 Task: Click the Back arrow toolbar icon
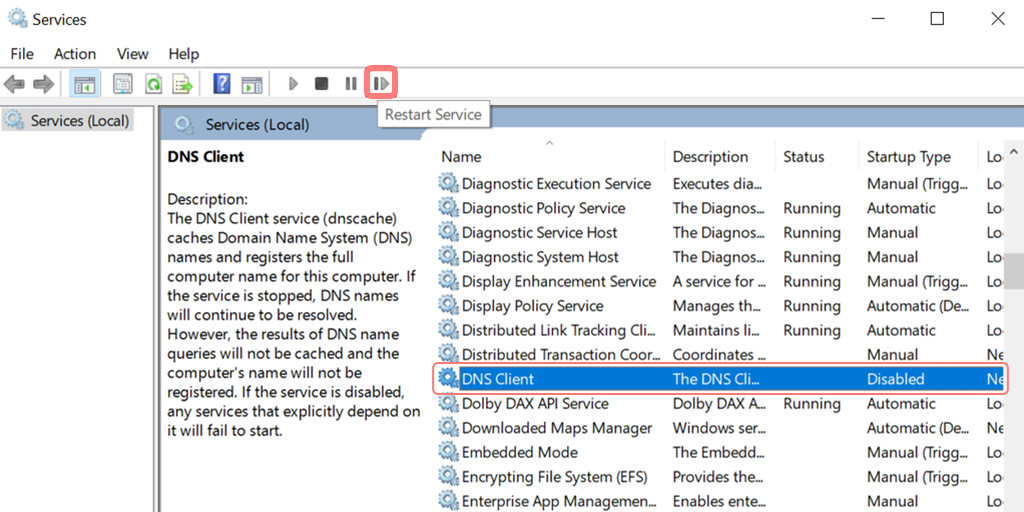(x=14, y=84)
